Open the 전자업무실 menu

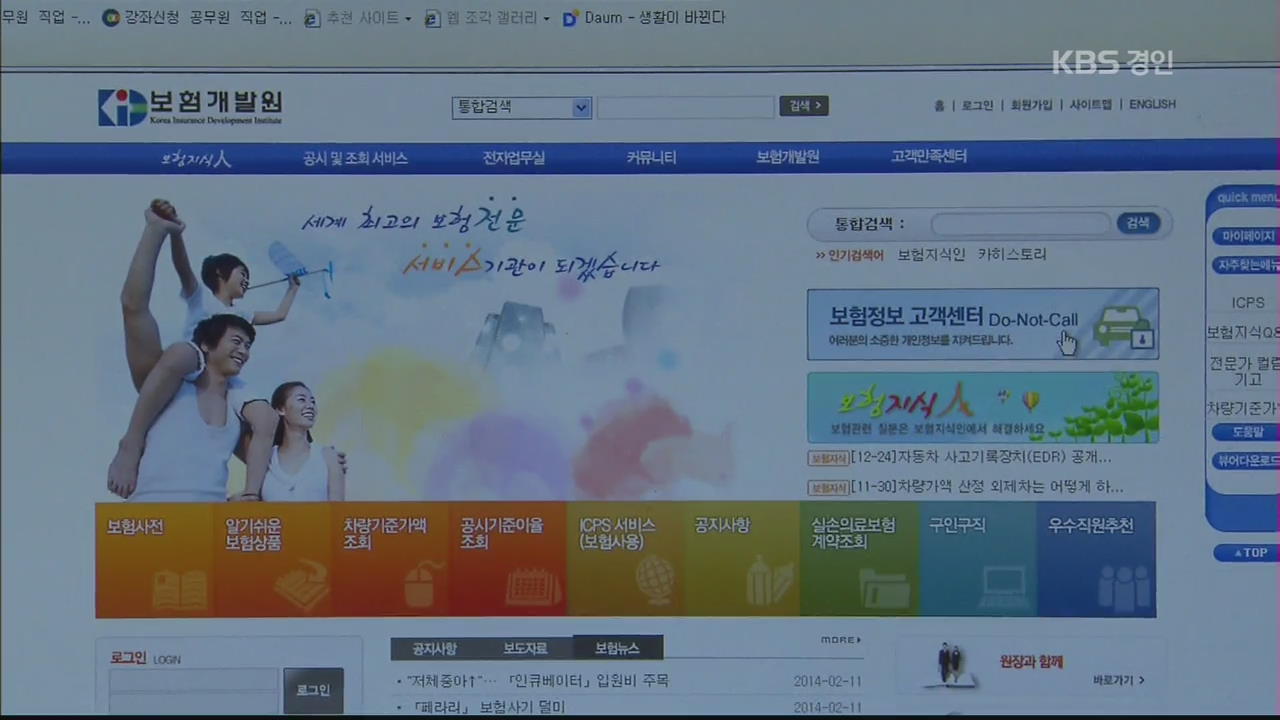514,158
